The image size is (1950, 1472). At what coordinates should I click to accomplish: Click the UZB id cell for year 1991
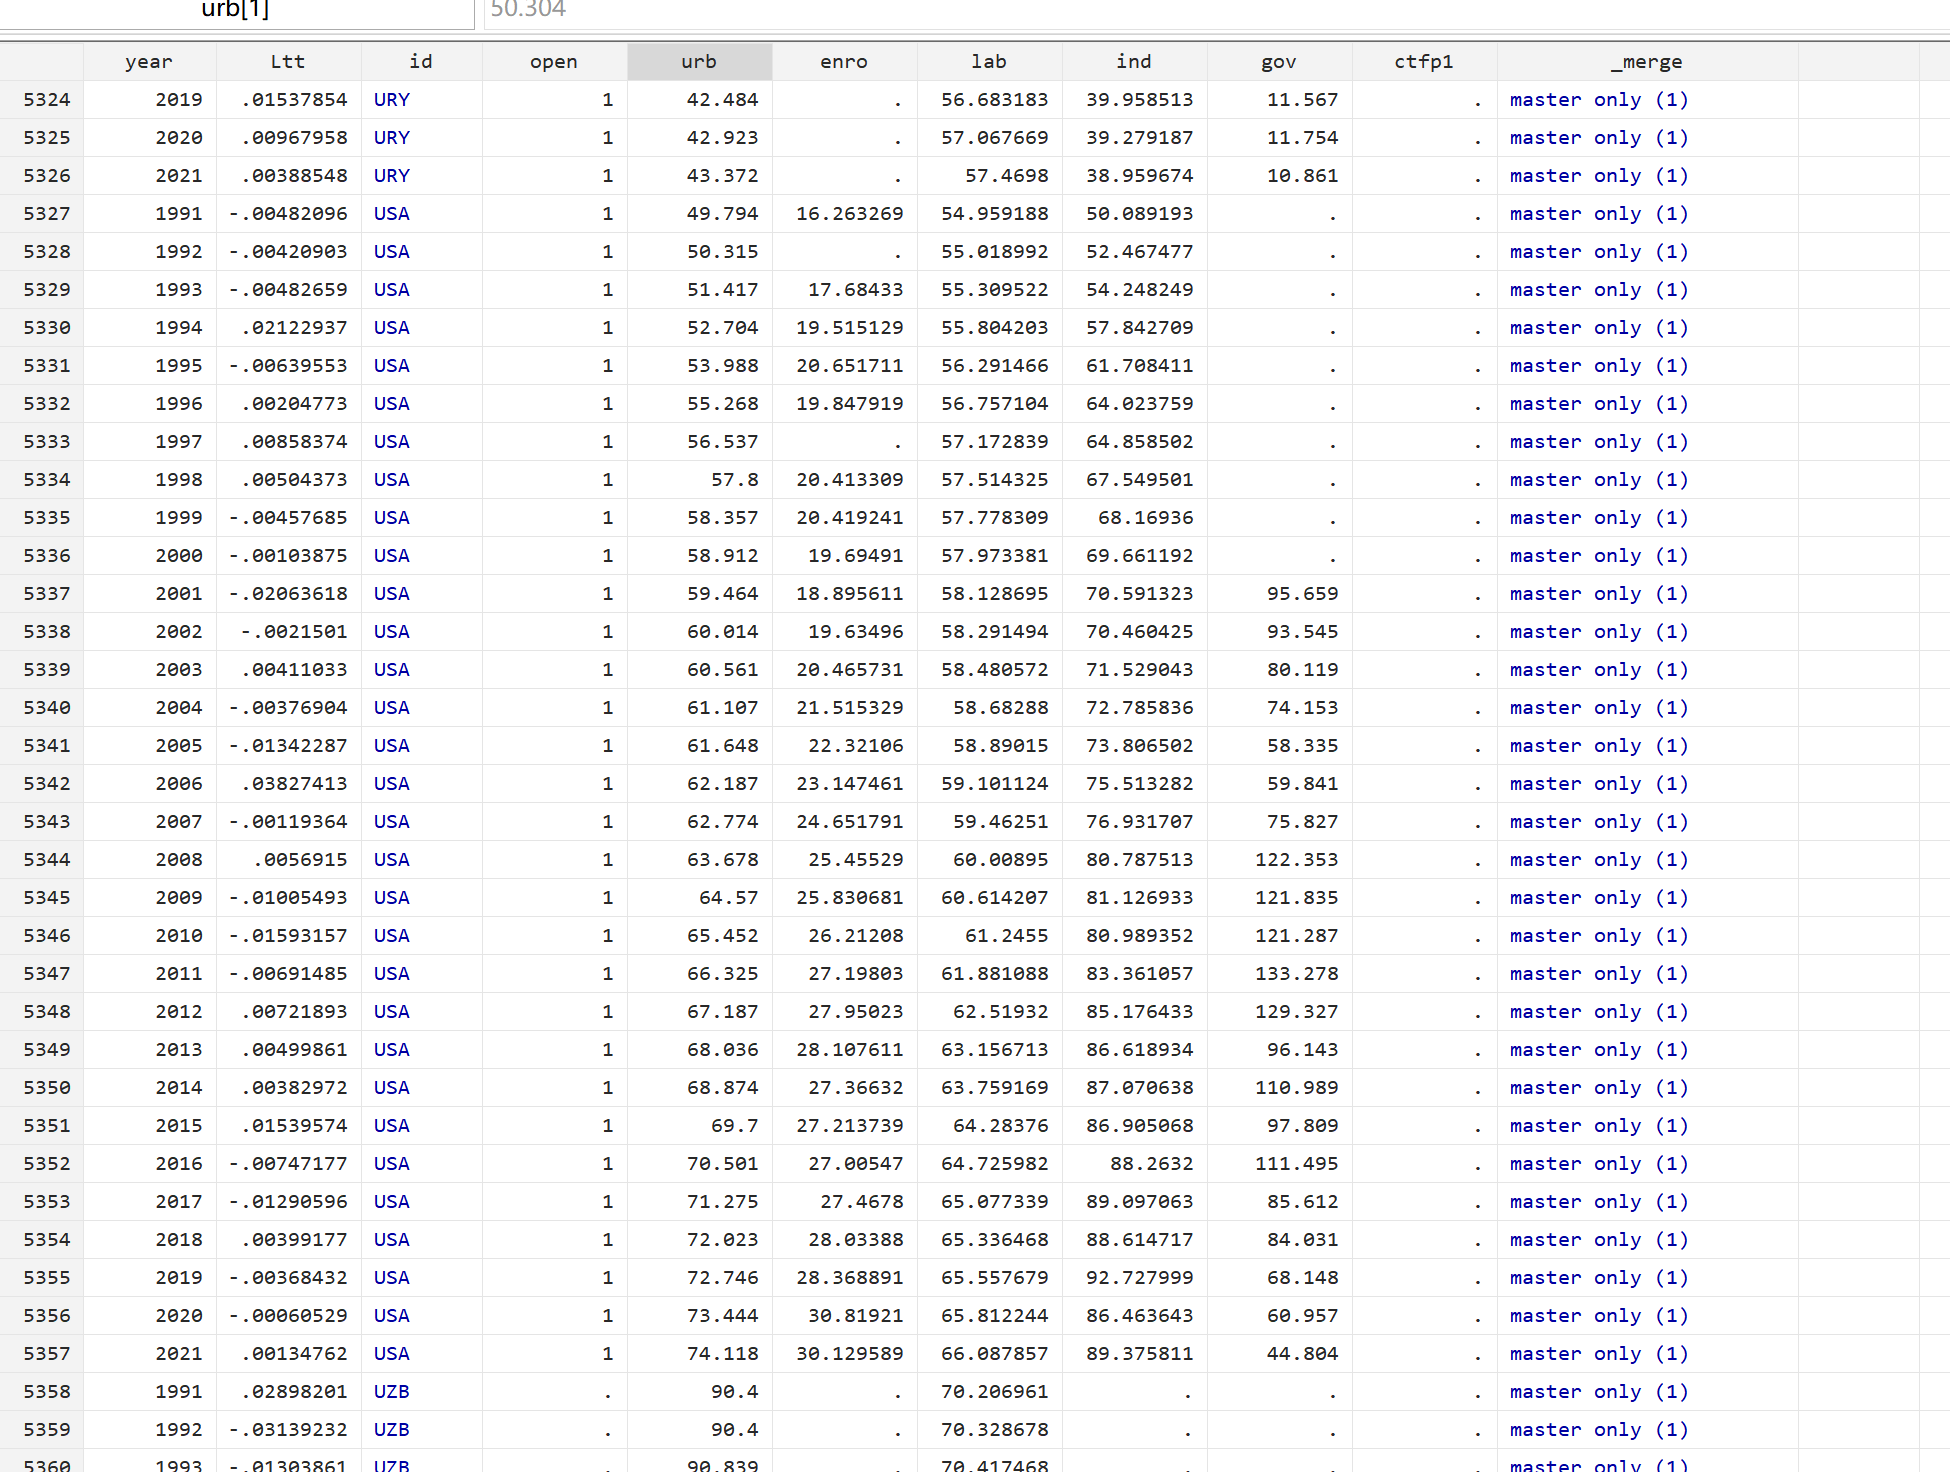point(392,1392)
